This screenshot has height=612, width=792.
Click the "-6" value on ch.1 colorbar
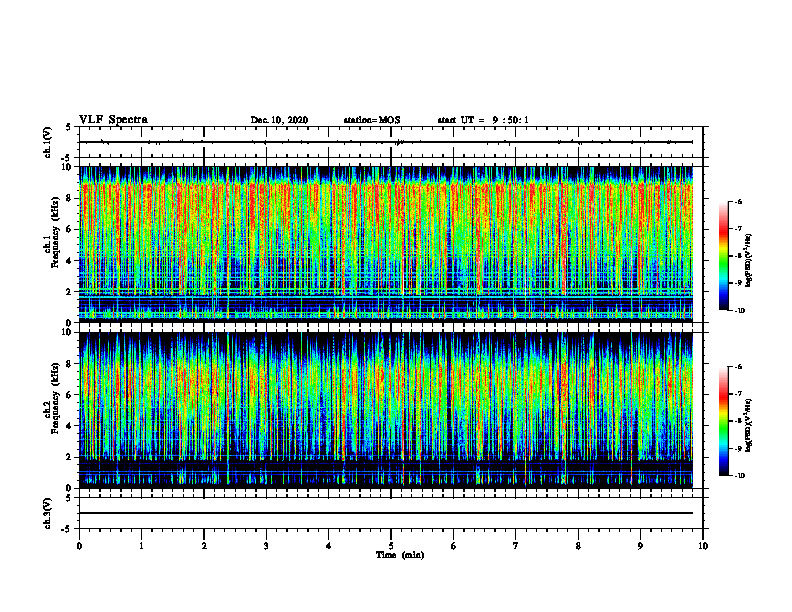click(x=738, y=201)
